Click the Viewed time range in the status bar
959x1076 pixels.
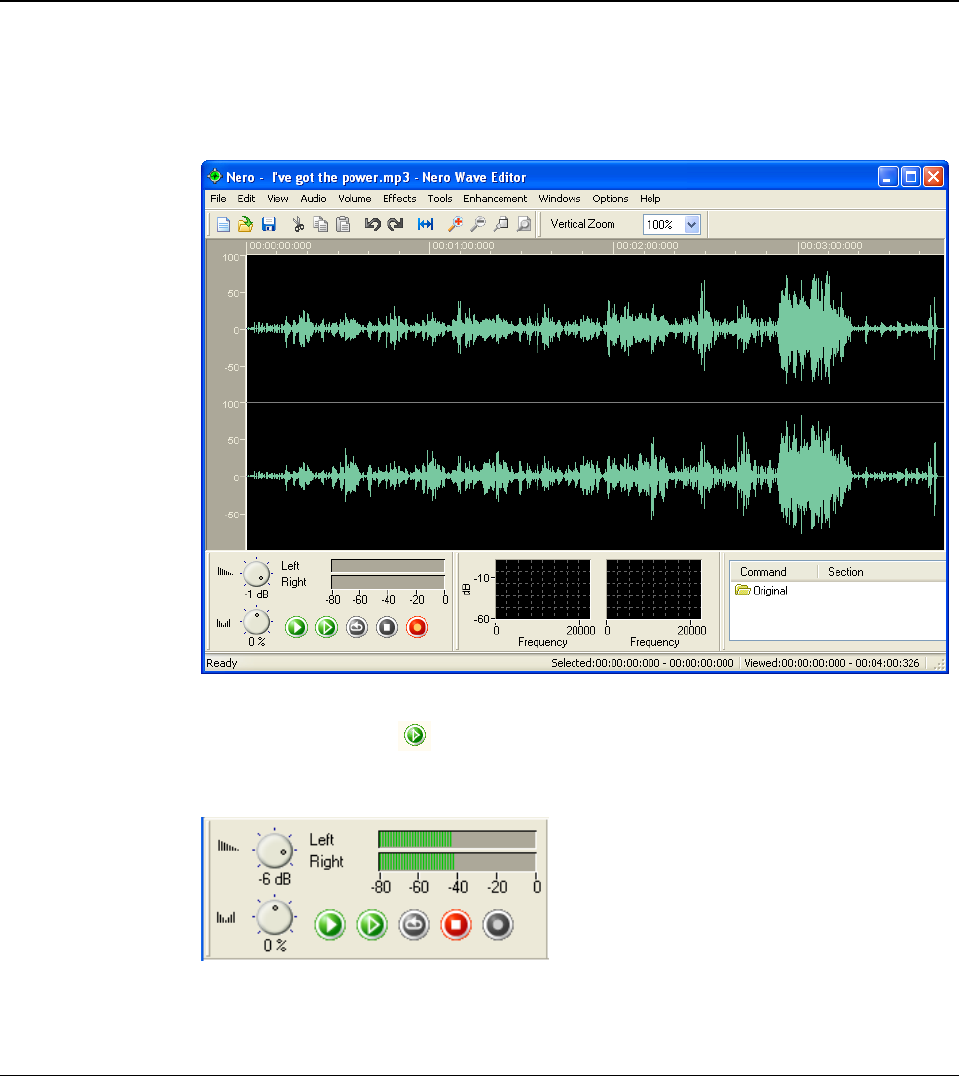pos(831,663)
